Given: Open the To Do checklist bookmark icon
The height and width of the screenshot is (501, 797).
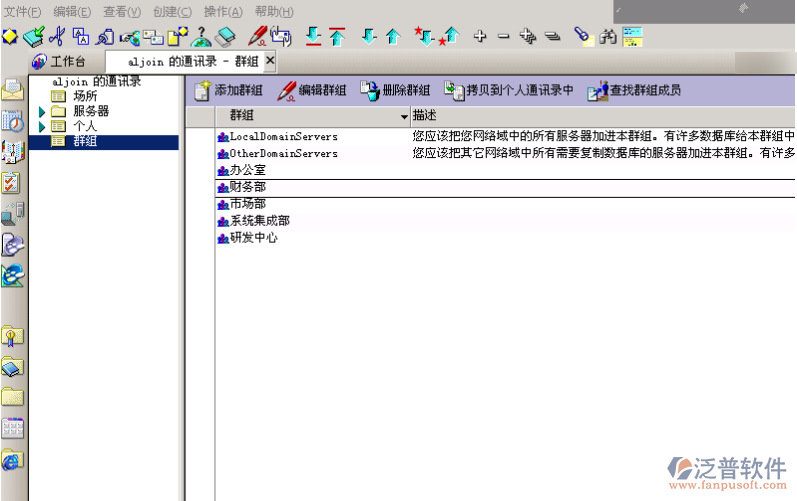Looking at the screenshot, I should (x=12, y=182).
